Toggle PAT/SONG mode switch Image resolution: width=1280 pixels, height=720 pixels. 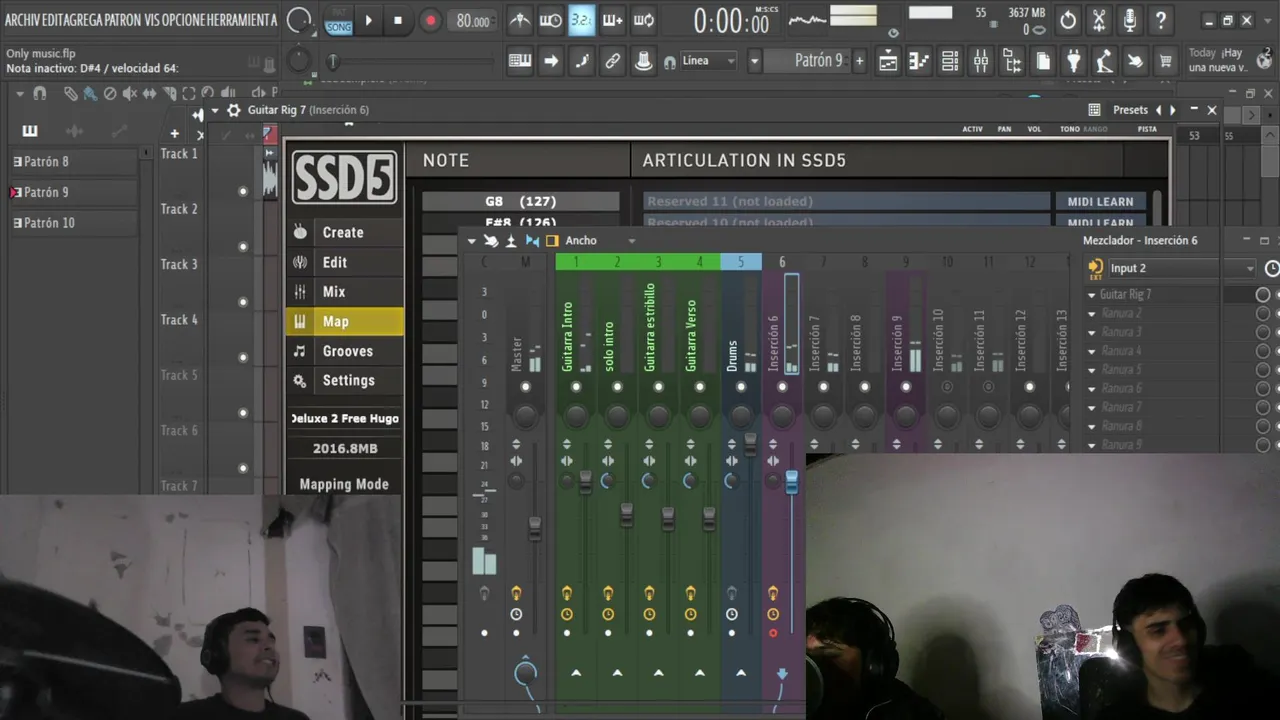click(338, 20)
